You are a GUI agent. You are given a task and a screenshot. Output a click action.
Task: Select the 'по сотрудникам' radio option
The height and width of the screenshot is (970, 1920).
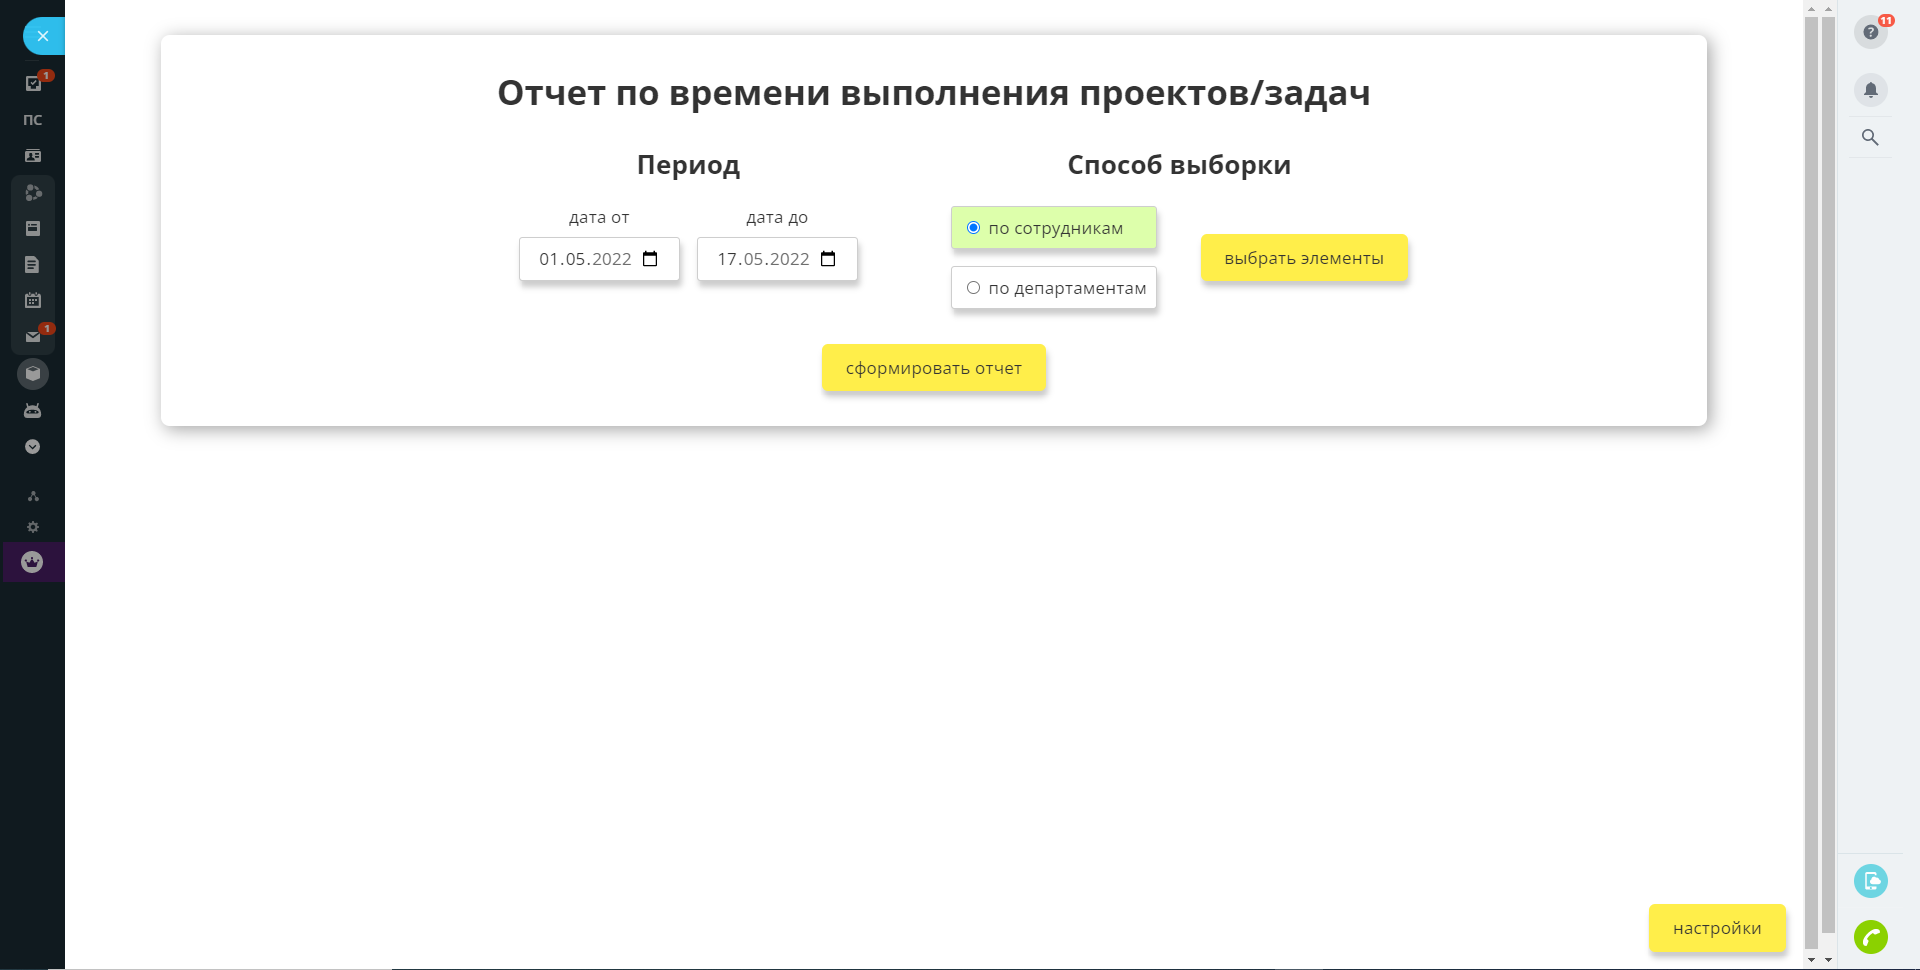1054,228
